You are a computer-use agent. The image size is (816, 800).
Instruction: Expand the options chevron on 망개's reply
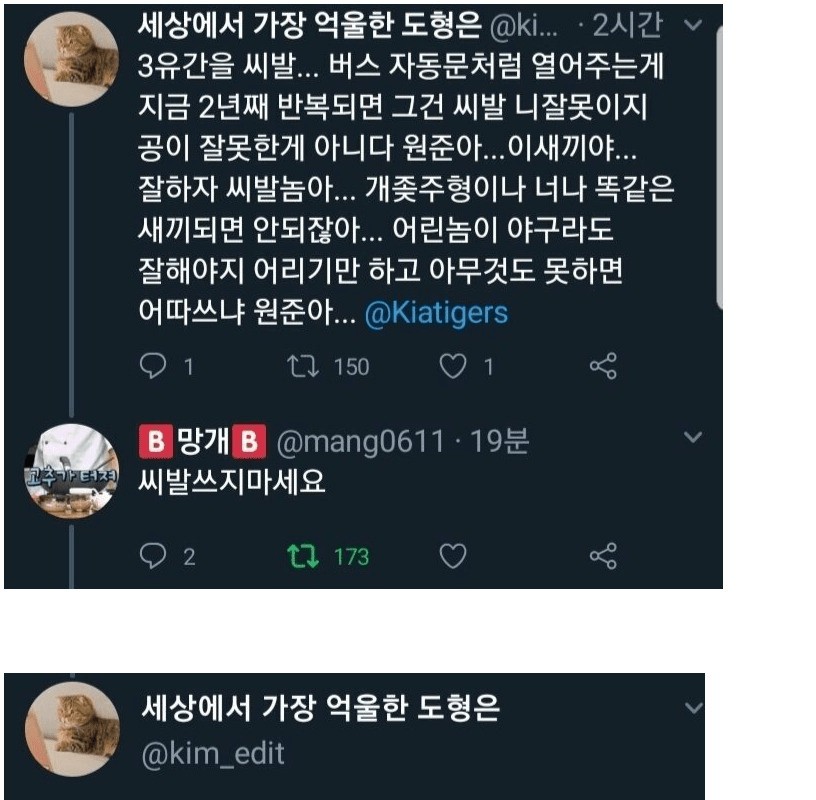click(692, 437)
